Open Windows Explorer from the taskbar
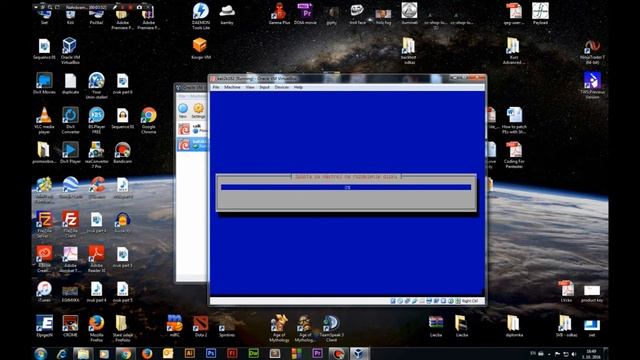The image size is (640, 360). [x=83, y=353]
